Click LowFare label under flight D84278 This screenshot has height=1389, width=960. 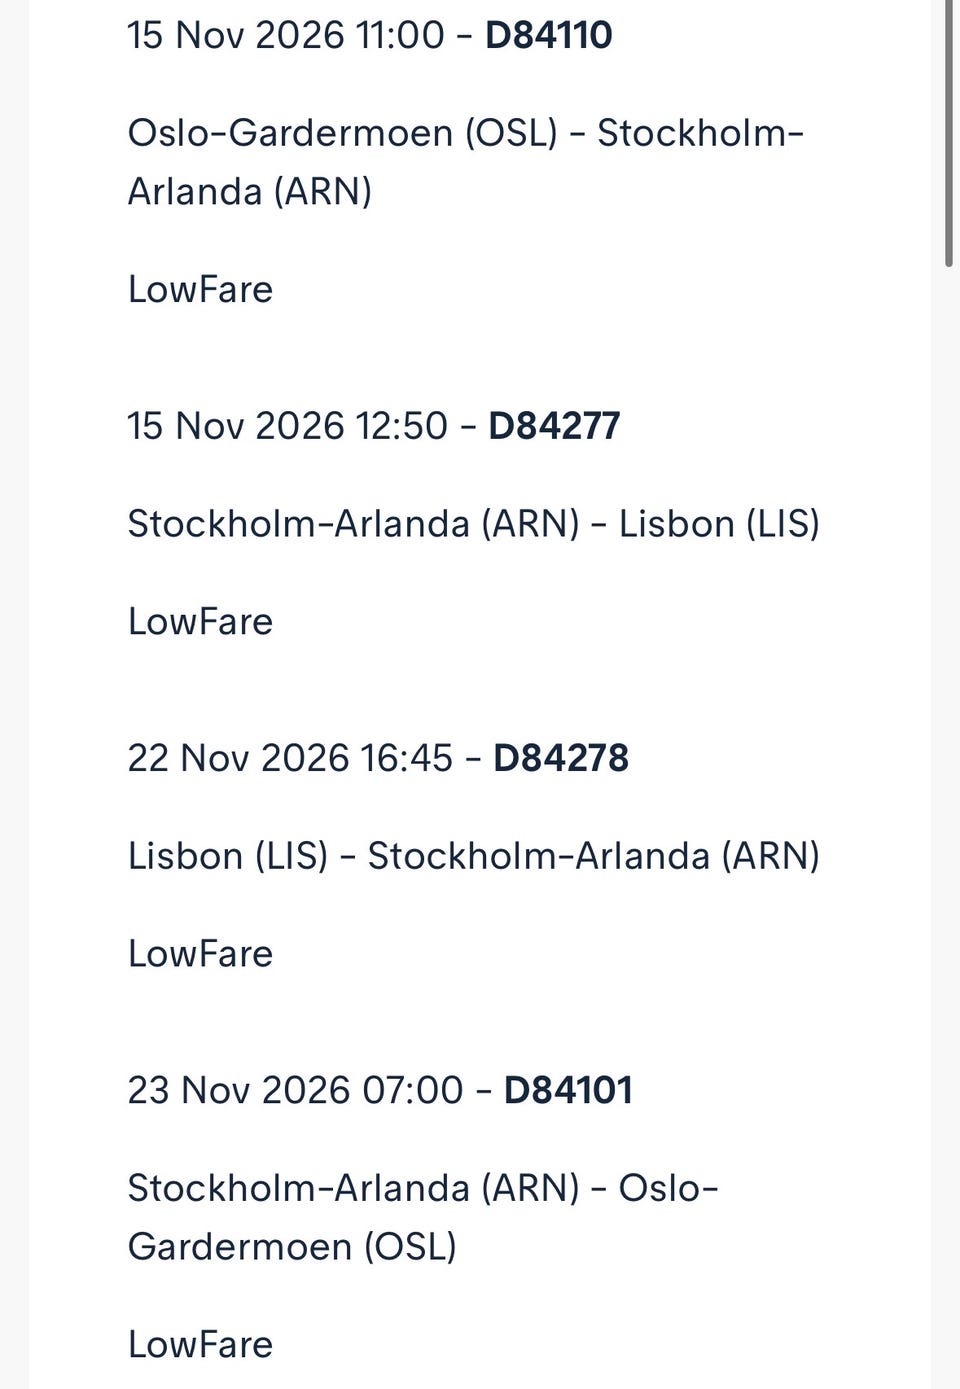click(x=200, y=954)
